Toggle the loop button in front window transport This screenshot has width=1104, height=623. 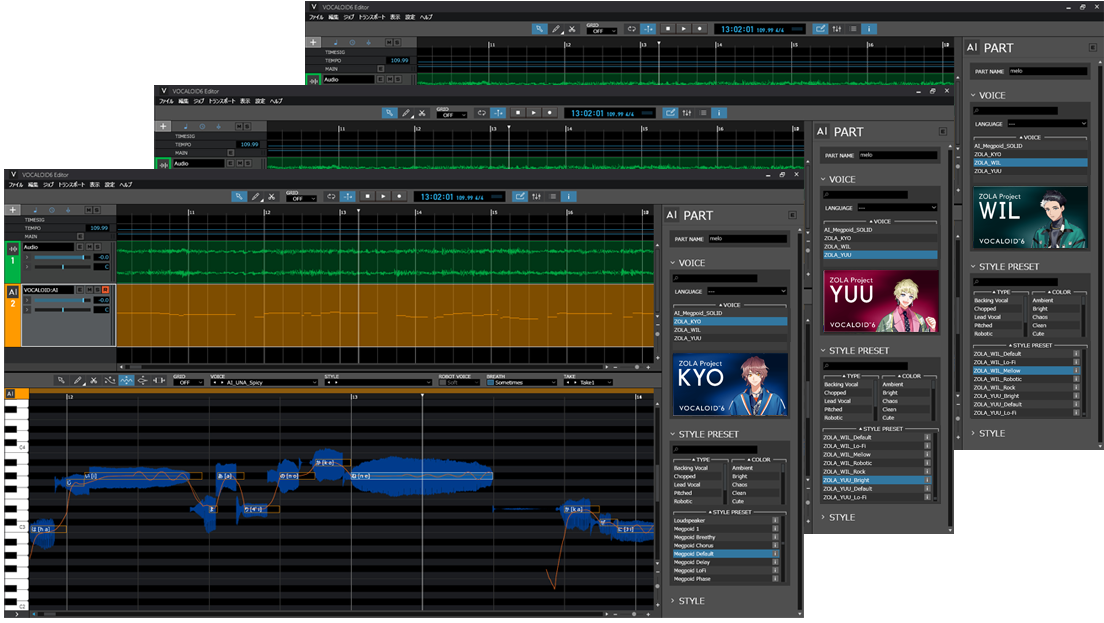click(331, 196)
